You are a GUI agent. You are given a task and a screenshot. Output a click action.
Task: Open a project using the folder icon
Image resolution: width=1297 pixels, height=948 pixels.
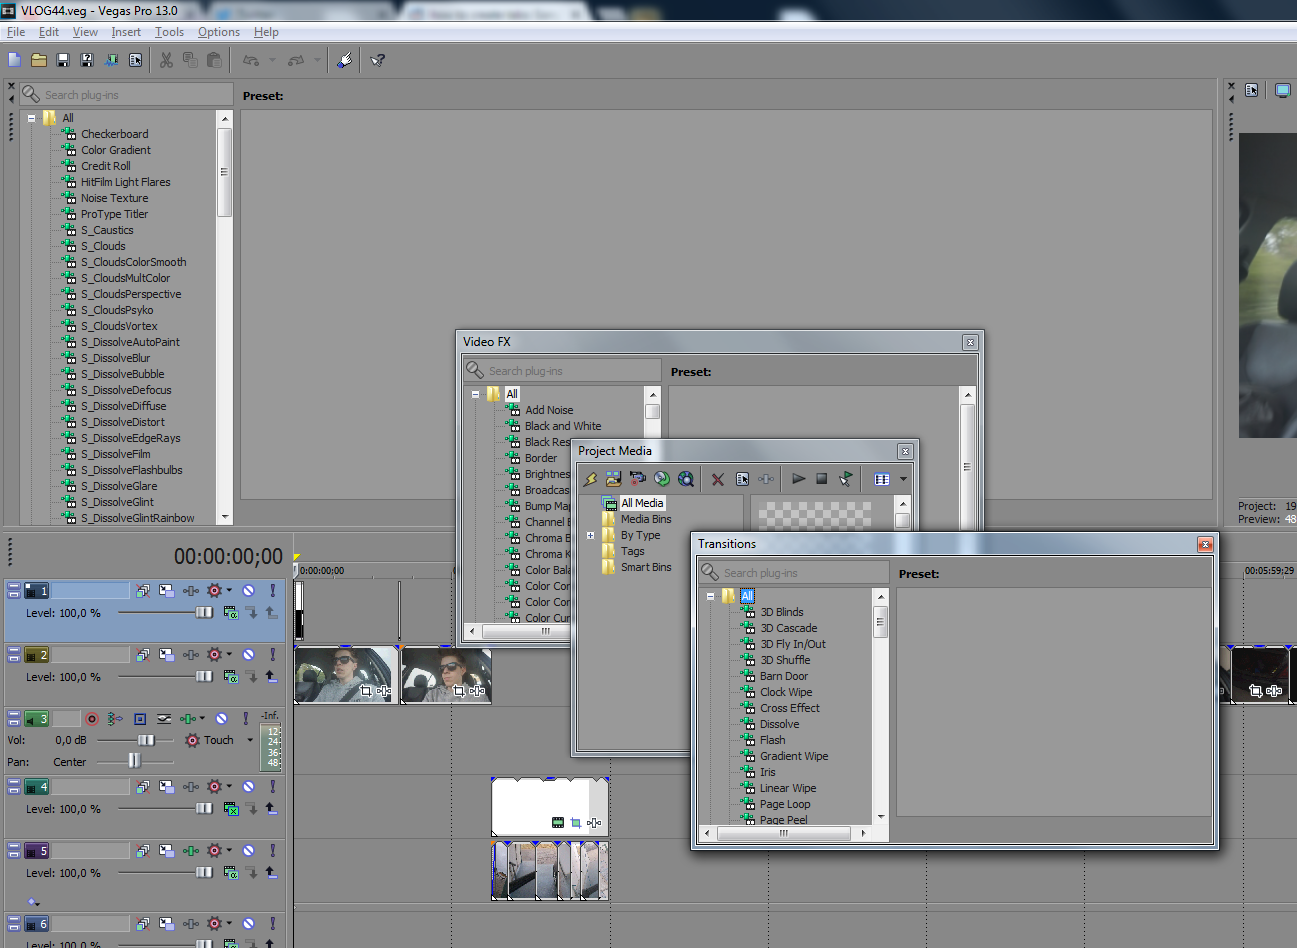(x=39, y=60)
